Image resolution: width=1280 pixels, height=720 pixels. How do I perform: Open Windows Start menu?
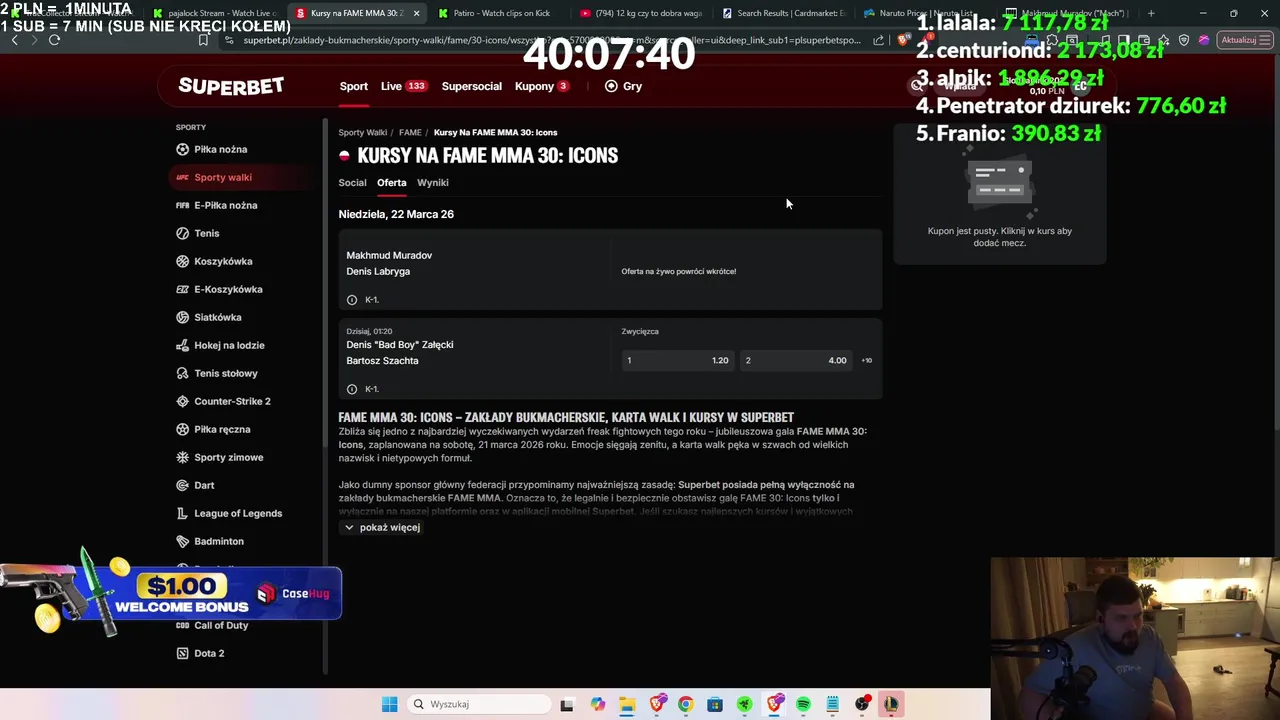point(390,704)
